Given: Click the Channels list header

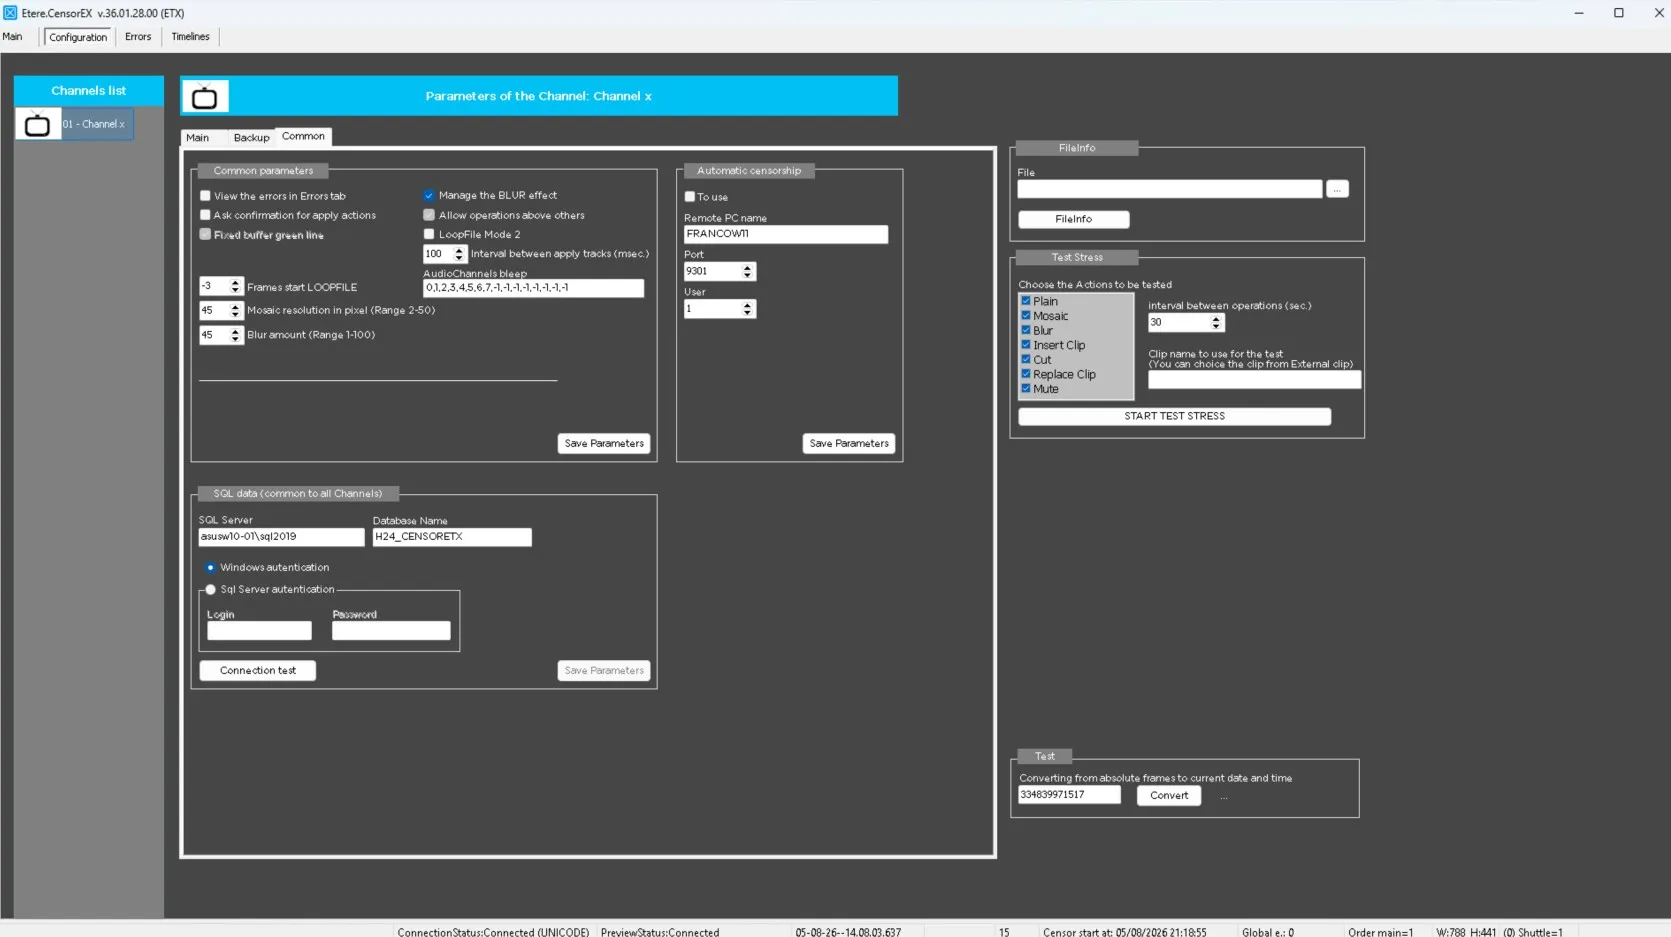Looking at the screenshot, I should pos(89,91).
